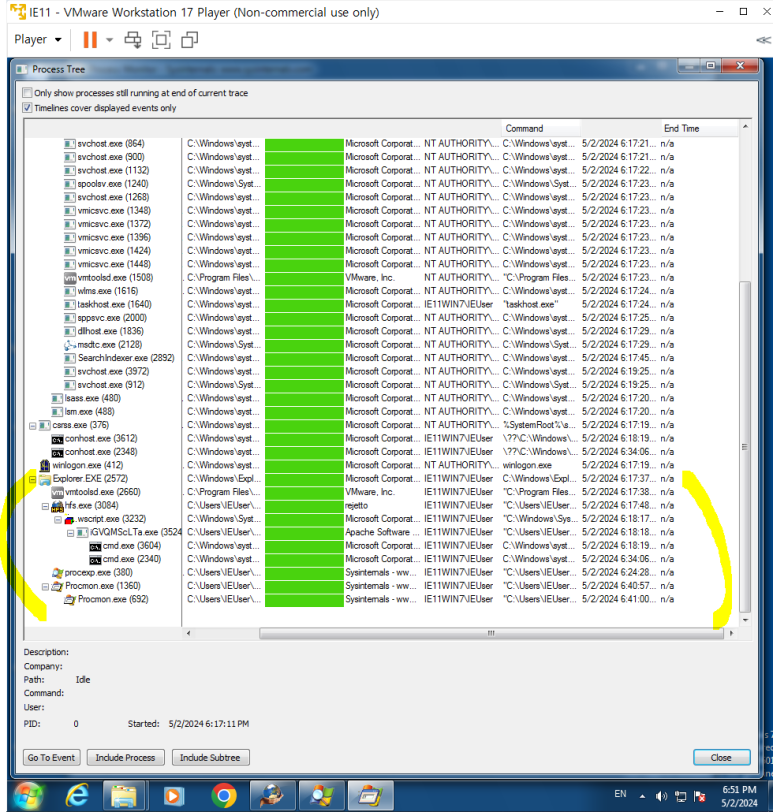
Task: Select the conhost.exe (3612) icon
Action: pos(57,439)
